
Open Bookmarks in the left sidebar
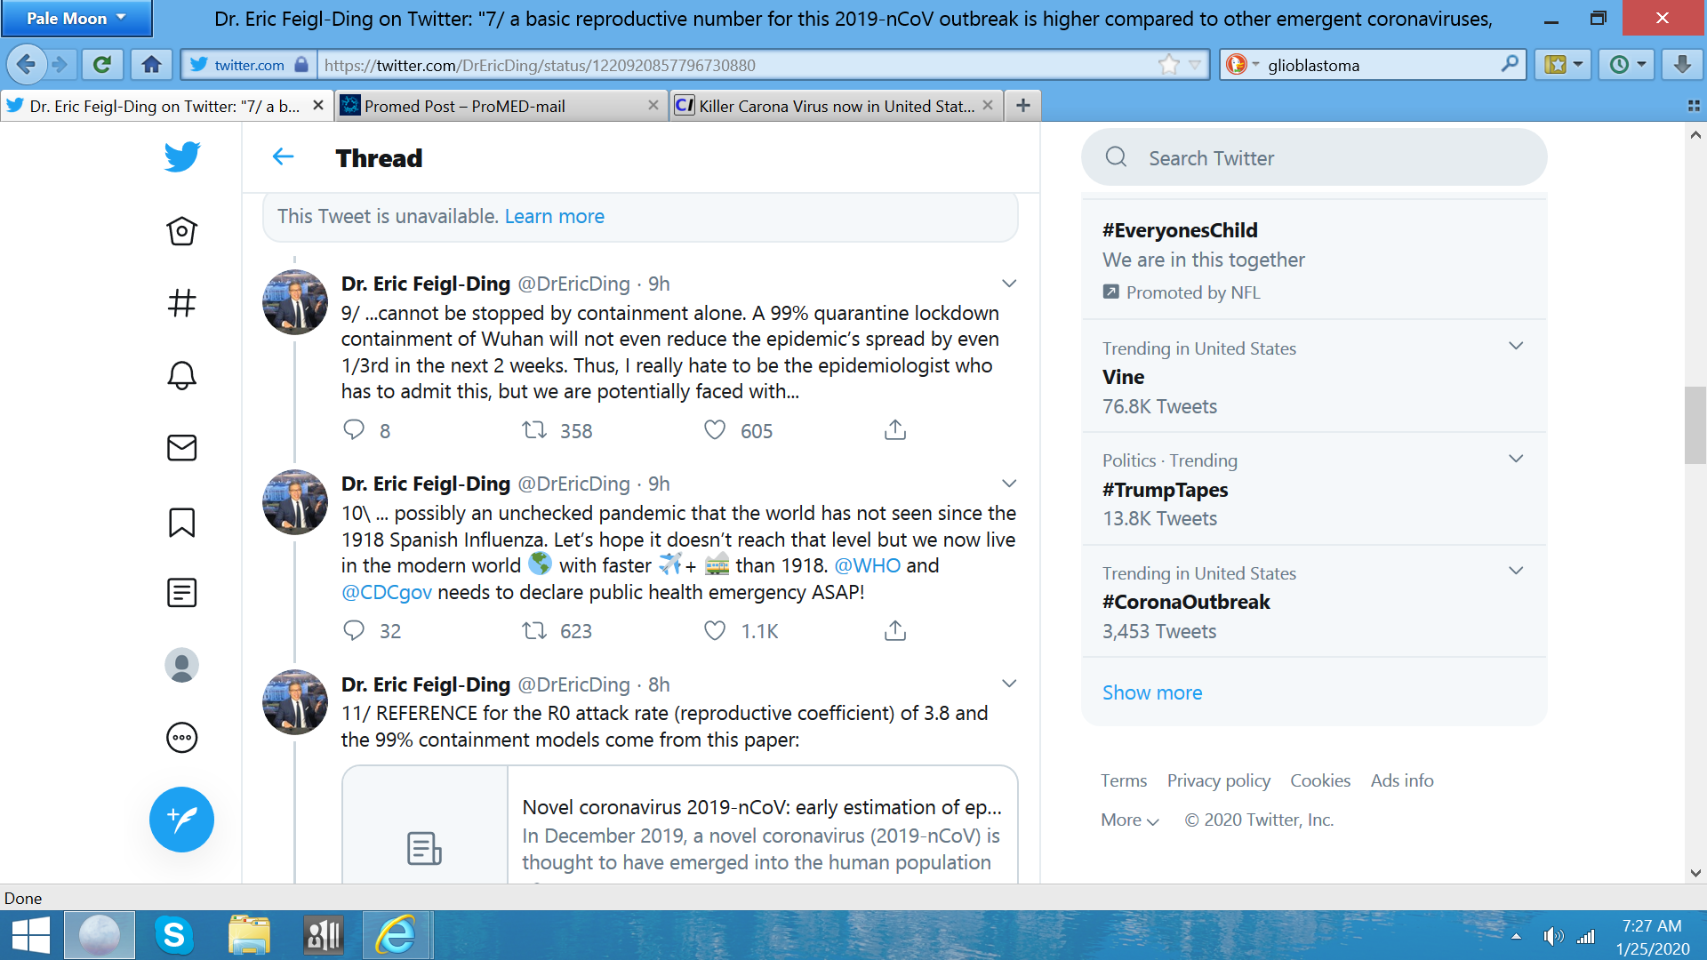click(181, 522)
